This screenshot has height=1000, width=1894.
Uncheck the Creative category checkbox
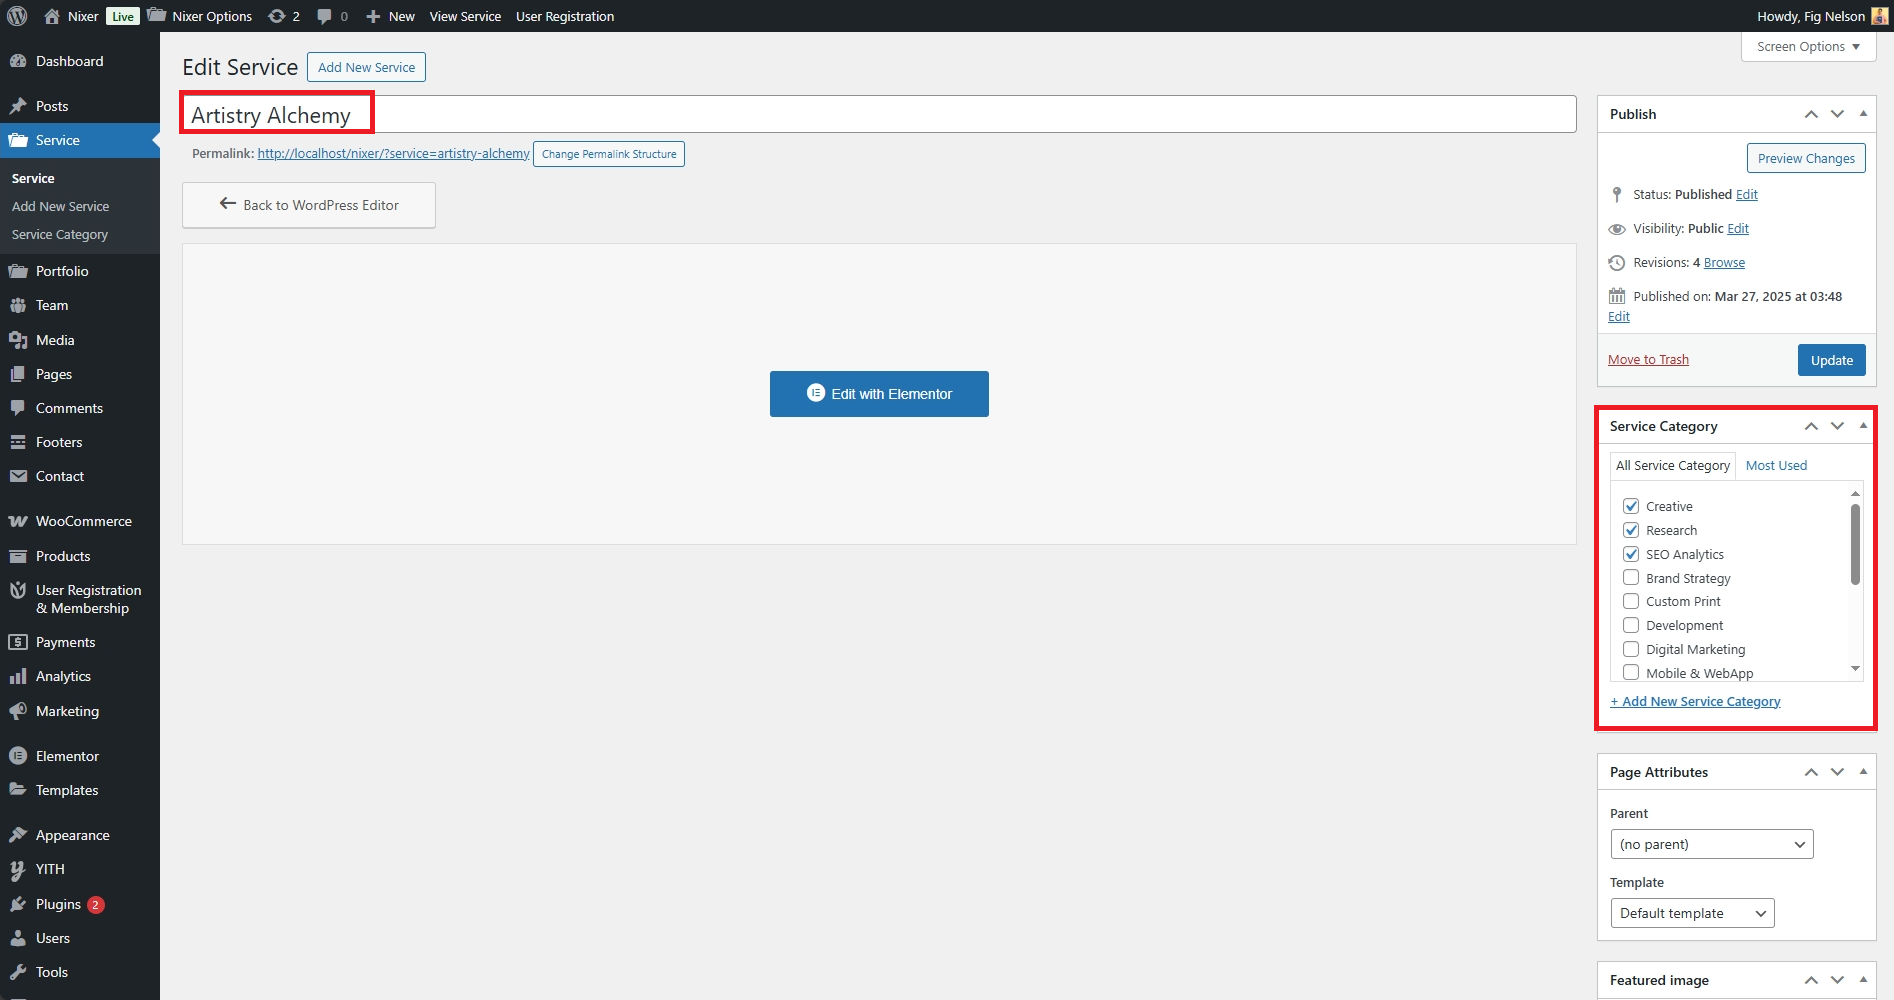pos(1631,506)
